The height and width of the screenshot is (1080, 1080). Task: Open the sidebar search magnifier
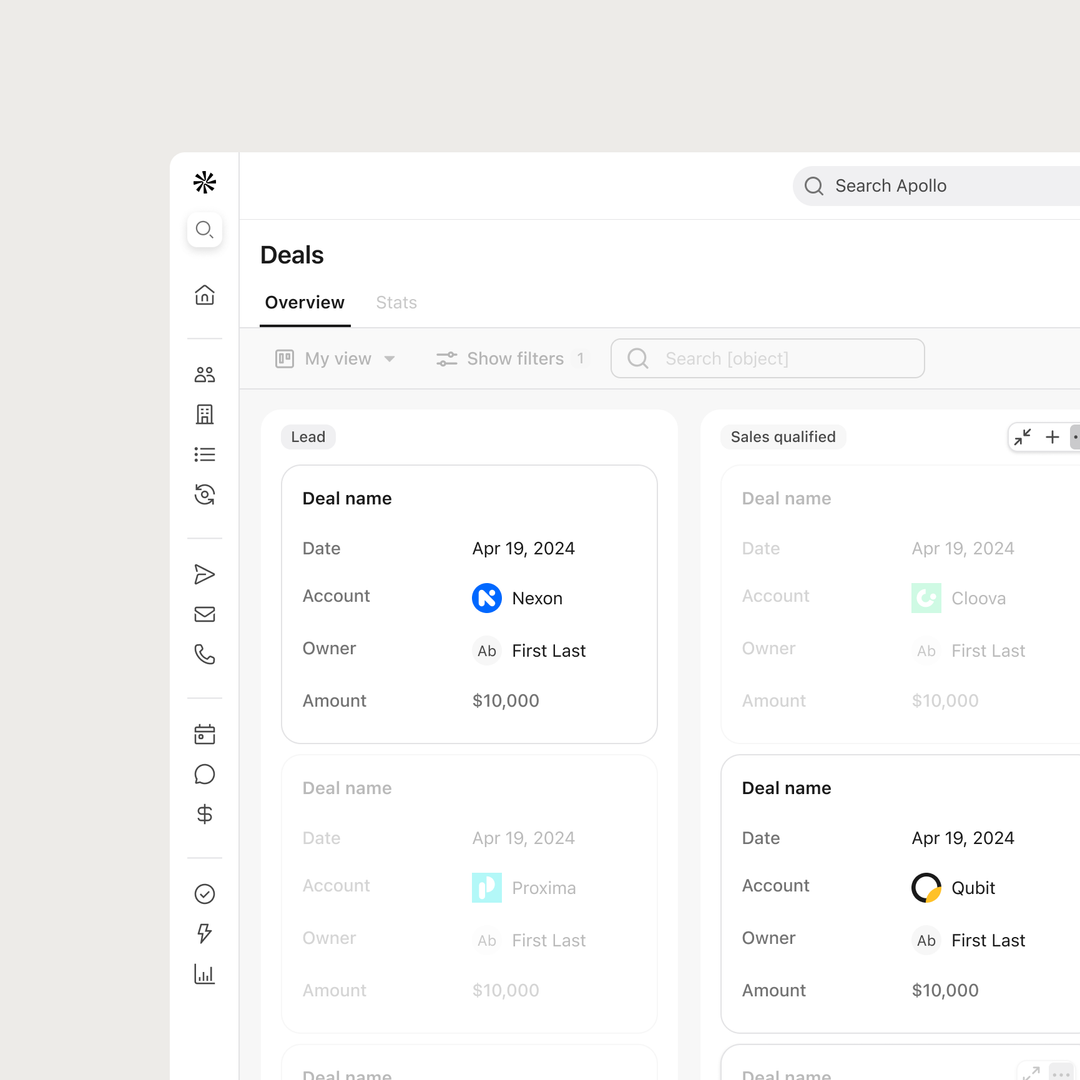click(x=204, y=229)
